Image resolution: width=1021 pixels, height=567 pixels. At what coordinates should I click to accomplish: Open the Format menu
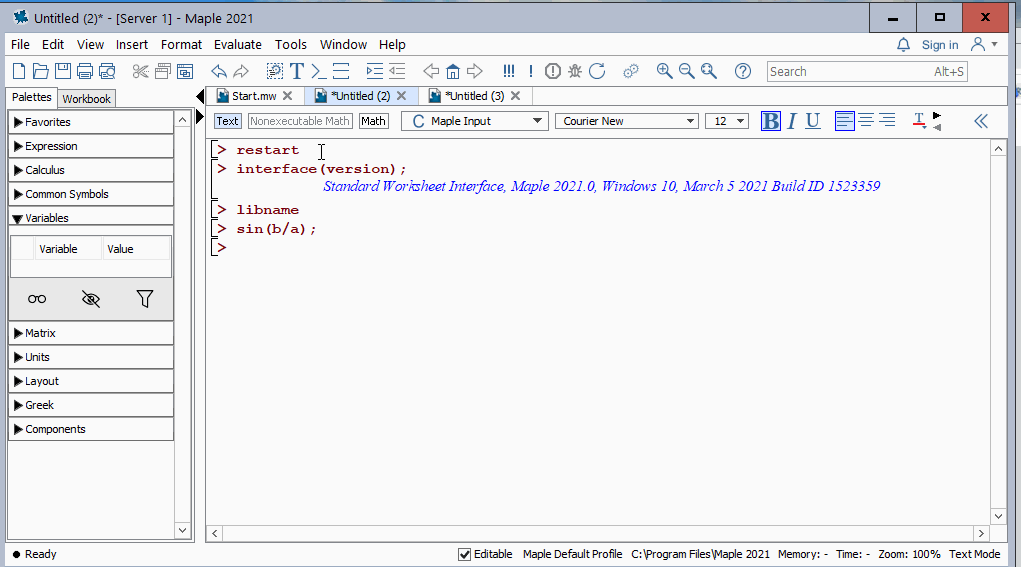(x=181, y=44)
